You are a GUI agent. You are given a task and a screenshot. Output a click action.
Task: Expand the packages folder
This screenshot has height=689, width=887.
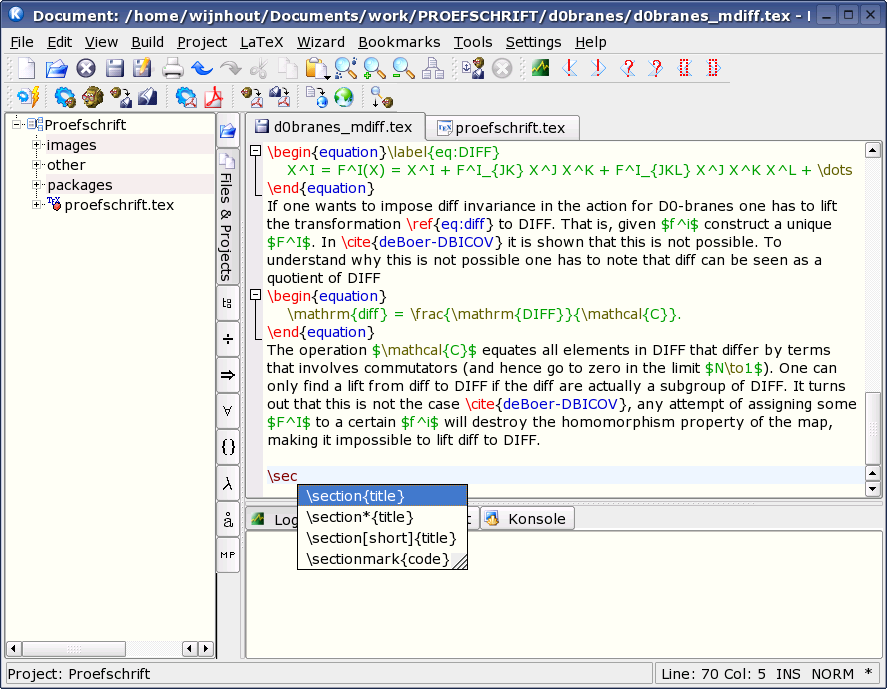pyautogui.click(x=36, y=184)
